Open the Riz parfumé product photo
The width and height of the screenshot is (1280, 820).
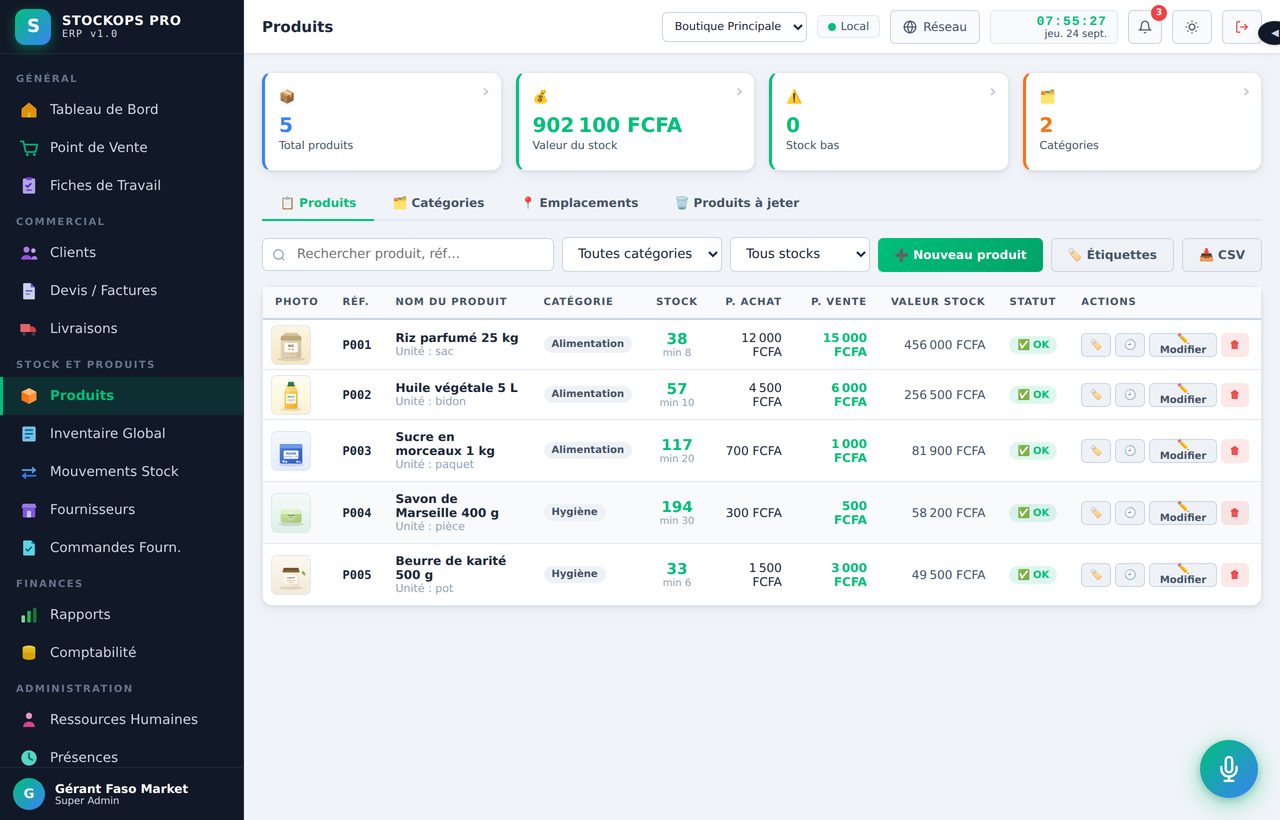(x=291, y=345)
